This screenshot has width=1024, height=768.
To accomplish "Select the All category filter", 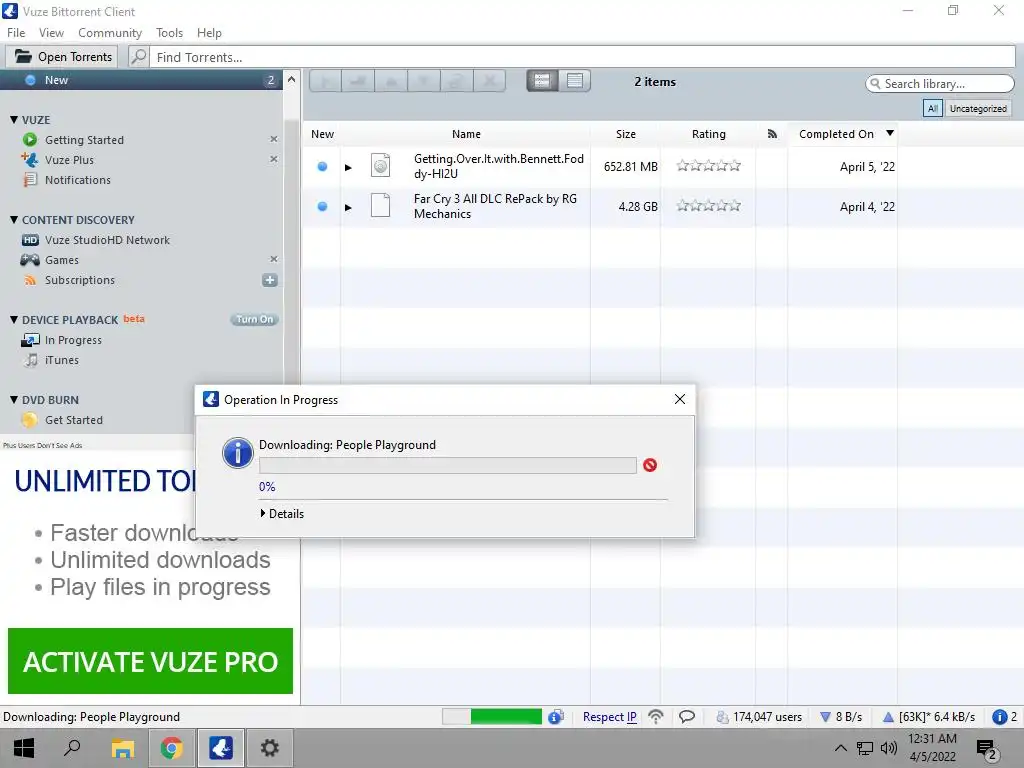I will click(x=933, y=108).
